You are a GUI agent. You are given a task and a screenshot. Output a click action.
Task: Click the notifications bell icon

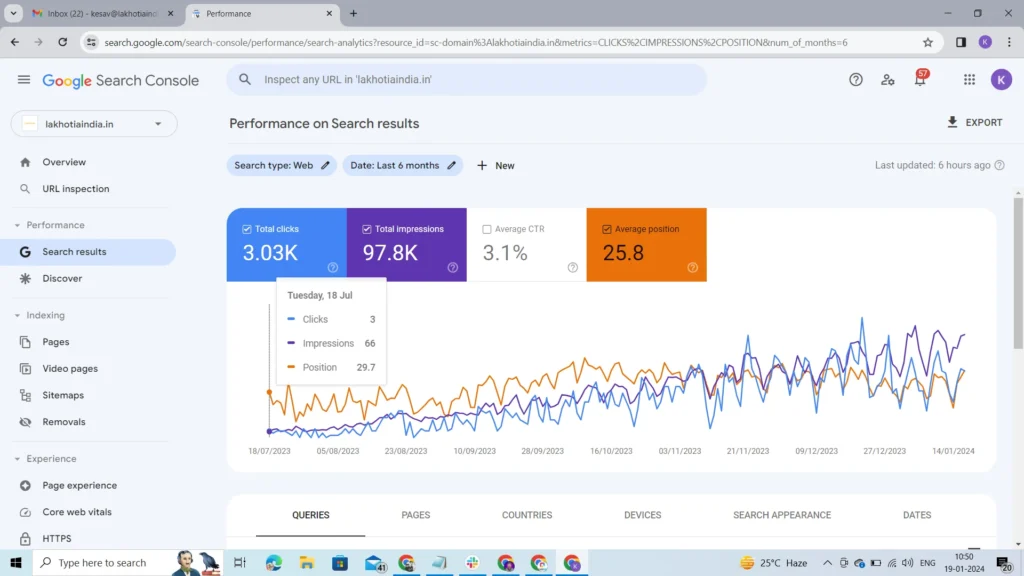920,80
